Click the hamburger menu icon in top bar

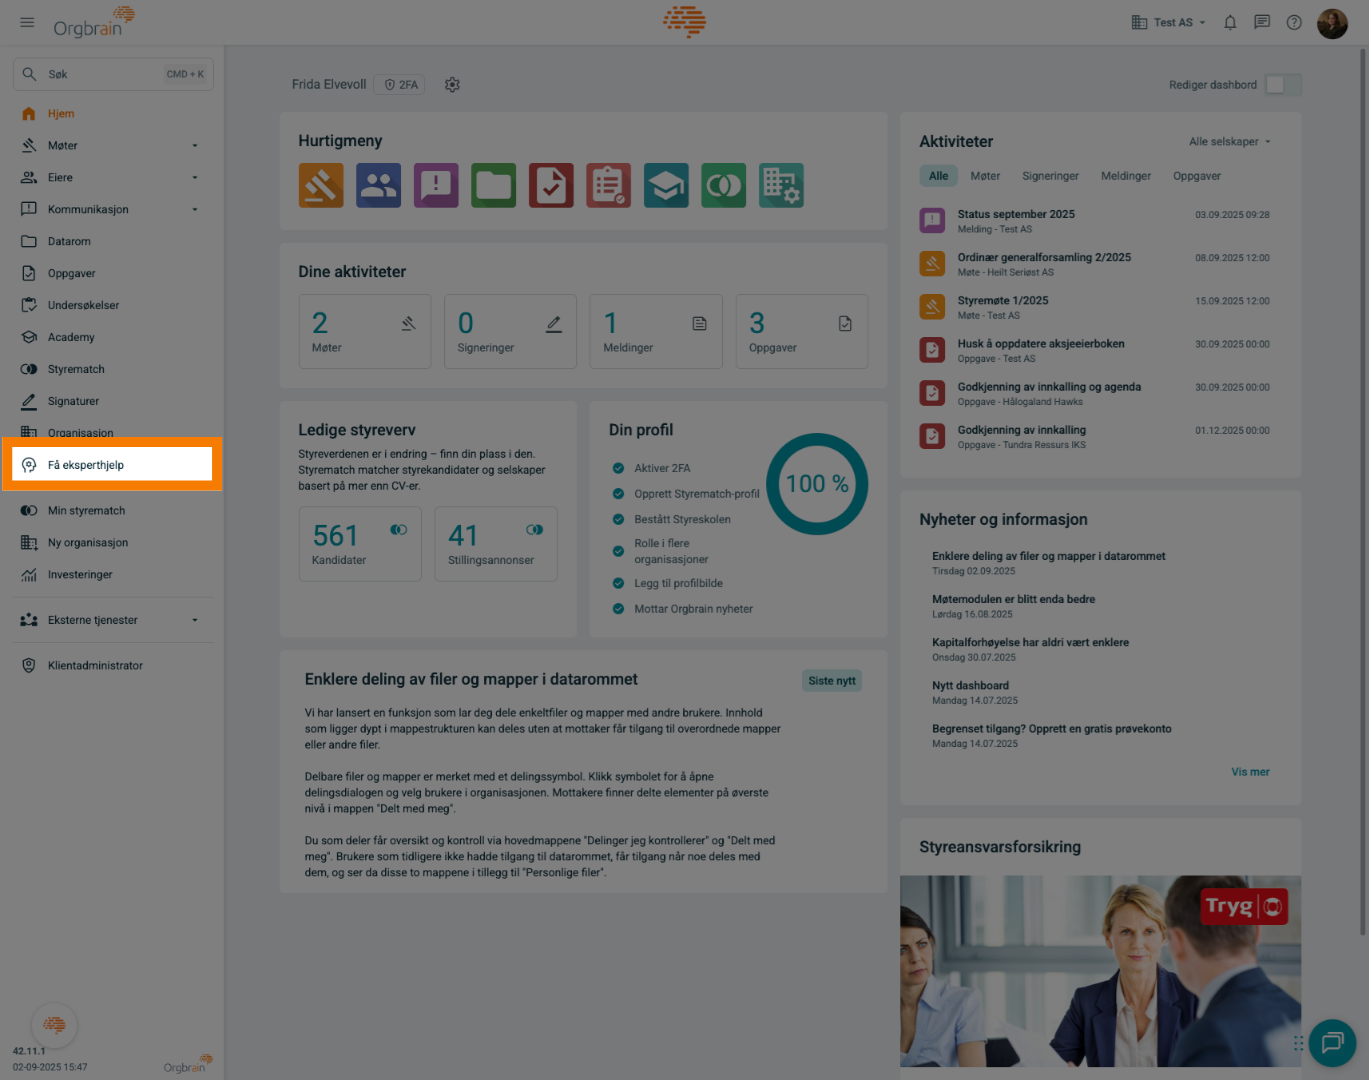(x=27, y=22)
